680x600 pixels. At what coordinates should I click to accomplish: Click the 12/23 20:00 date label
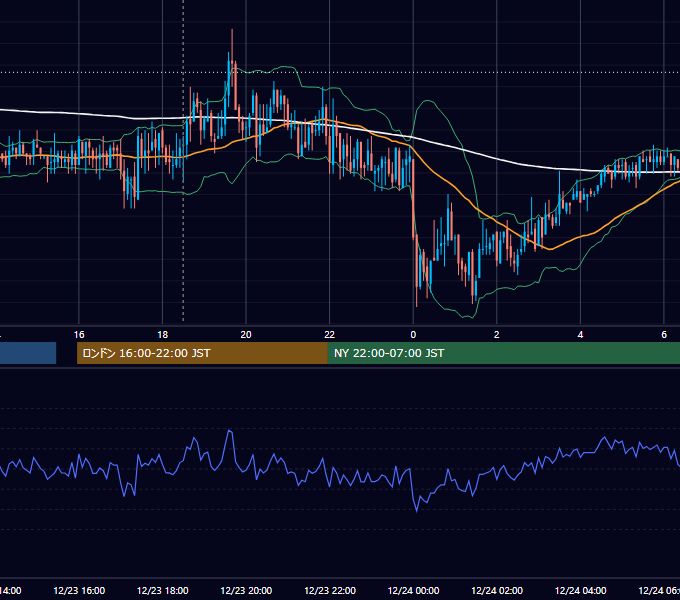[x=246, y=591]
